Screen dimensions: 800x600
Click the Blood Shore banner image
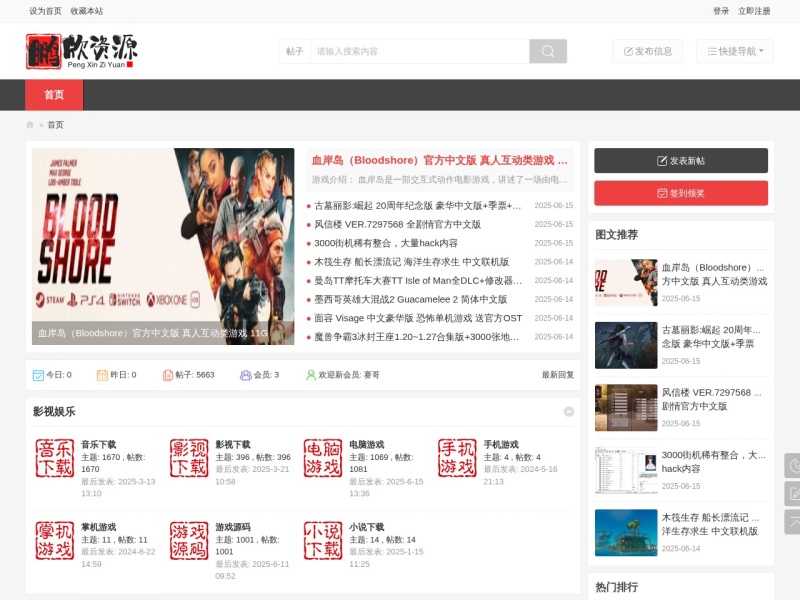click(163, 246)
